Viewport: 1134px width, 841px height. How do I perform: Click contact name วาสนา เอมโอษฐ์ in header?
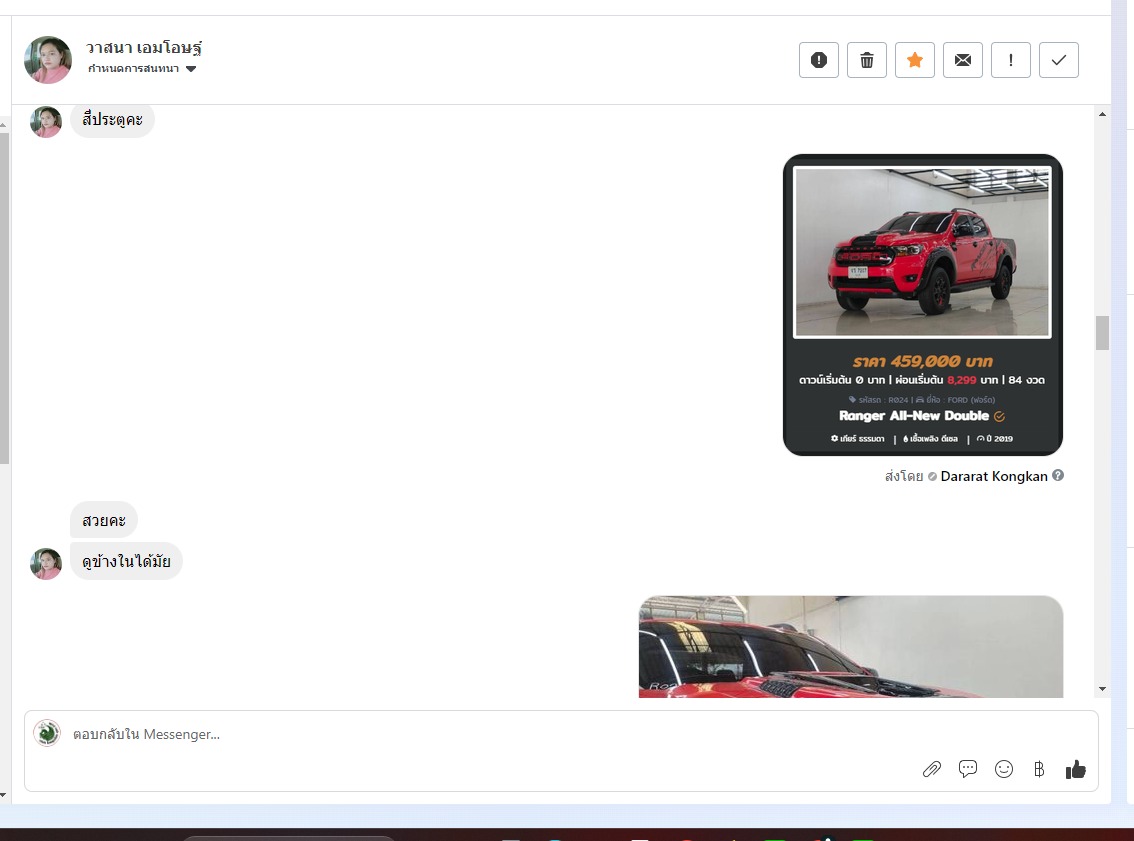[x=144, y=48]
